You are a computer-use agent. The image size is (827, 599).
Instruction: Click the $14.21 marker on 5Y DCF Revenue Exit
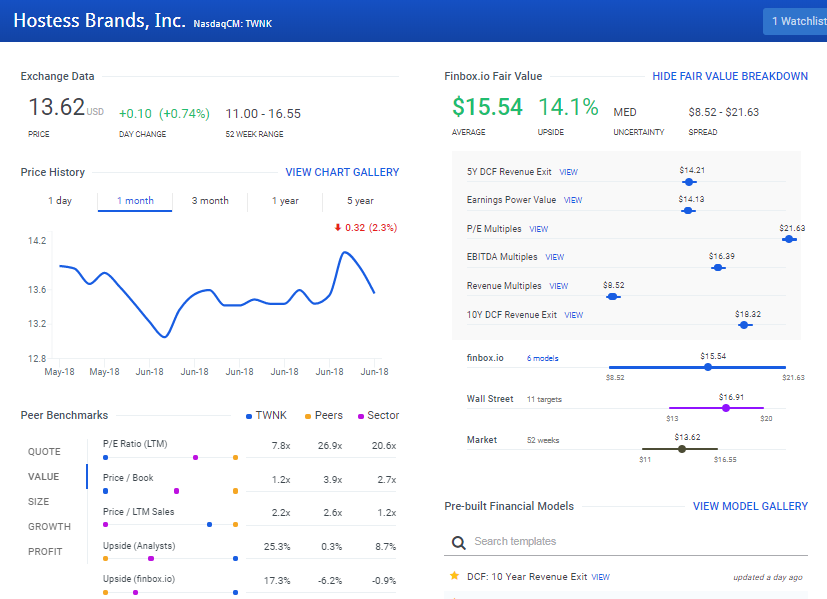[689, 182]
